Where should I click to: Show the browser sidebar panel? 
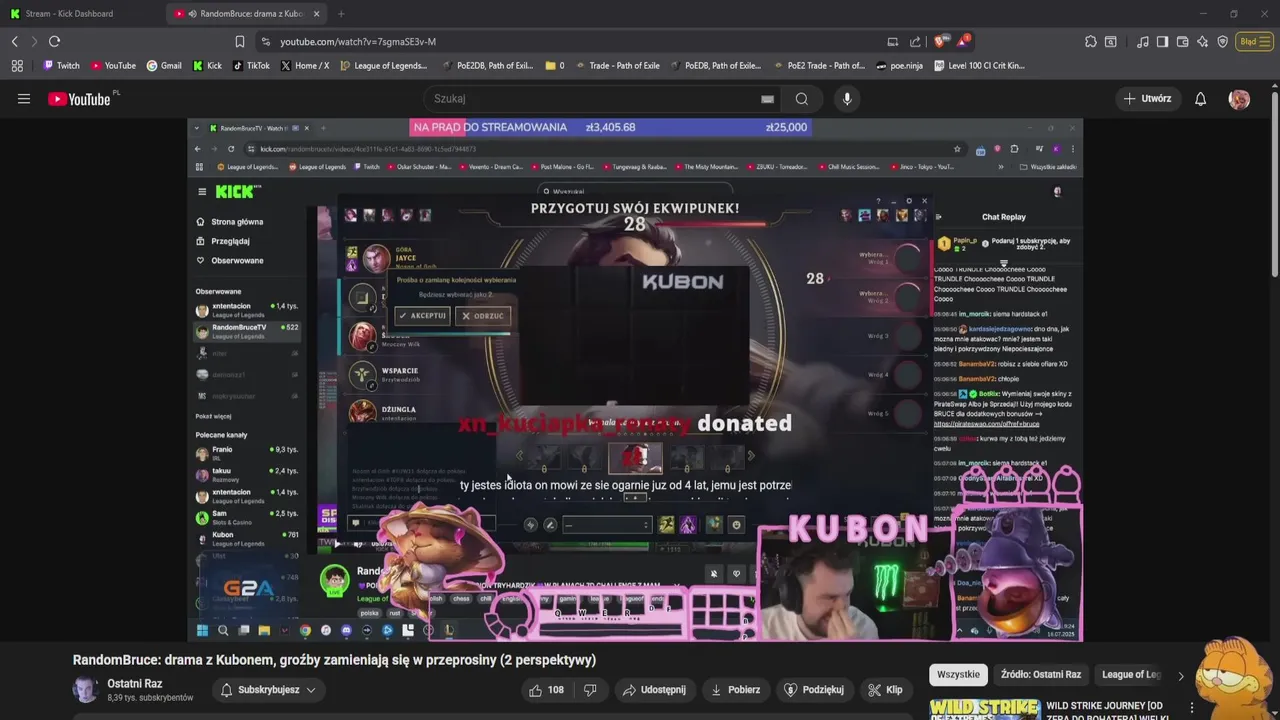(x=1162, y=41)
